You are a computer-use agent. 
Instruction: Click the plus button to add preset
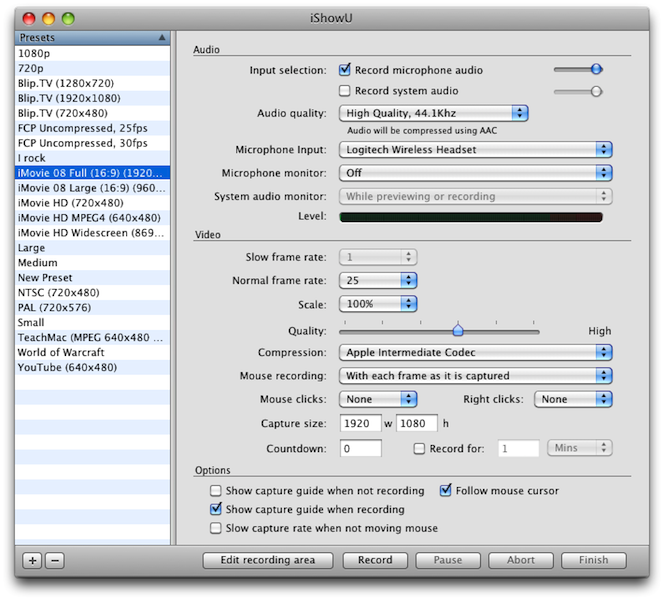click(x=32, y=560)
